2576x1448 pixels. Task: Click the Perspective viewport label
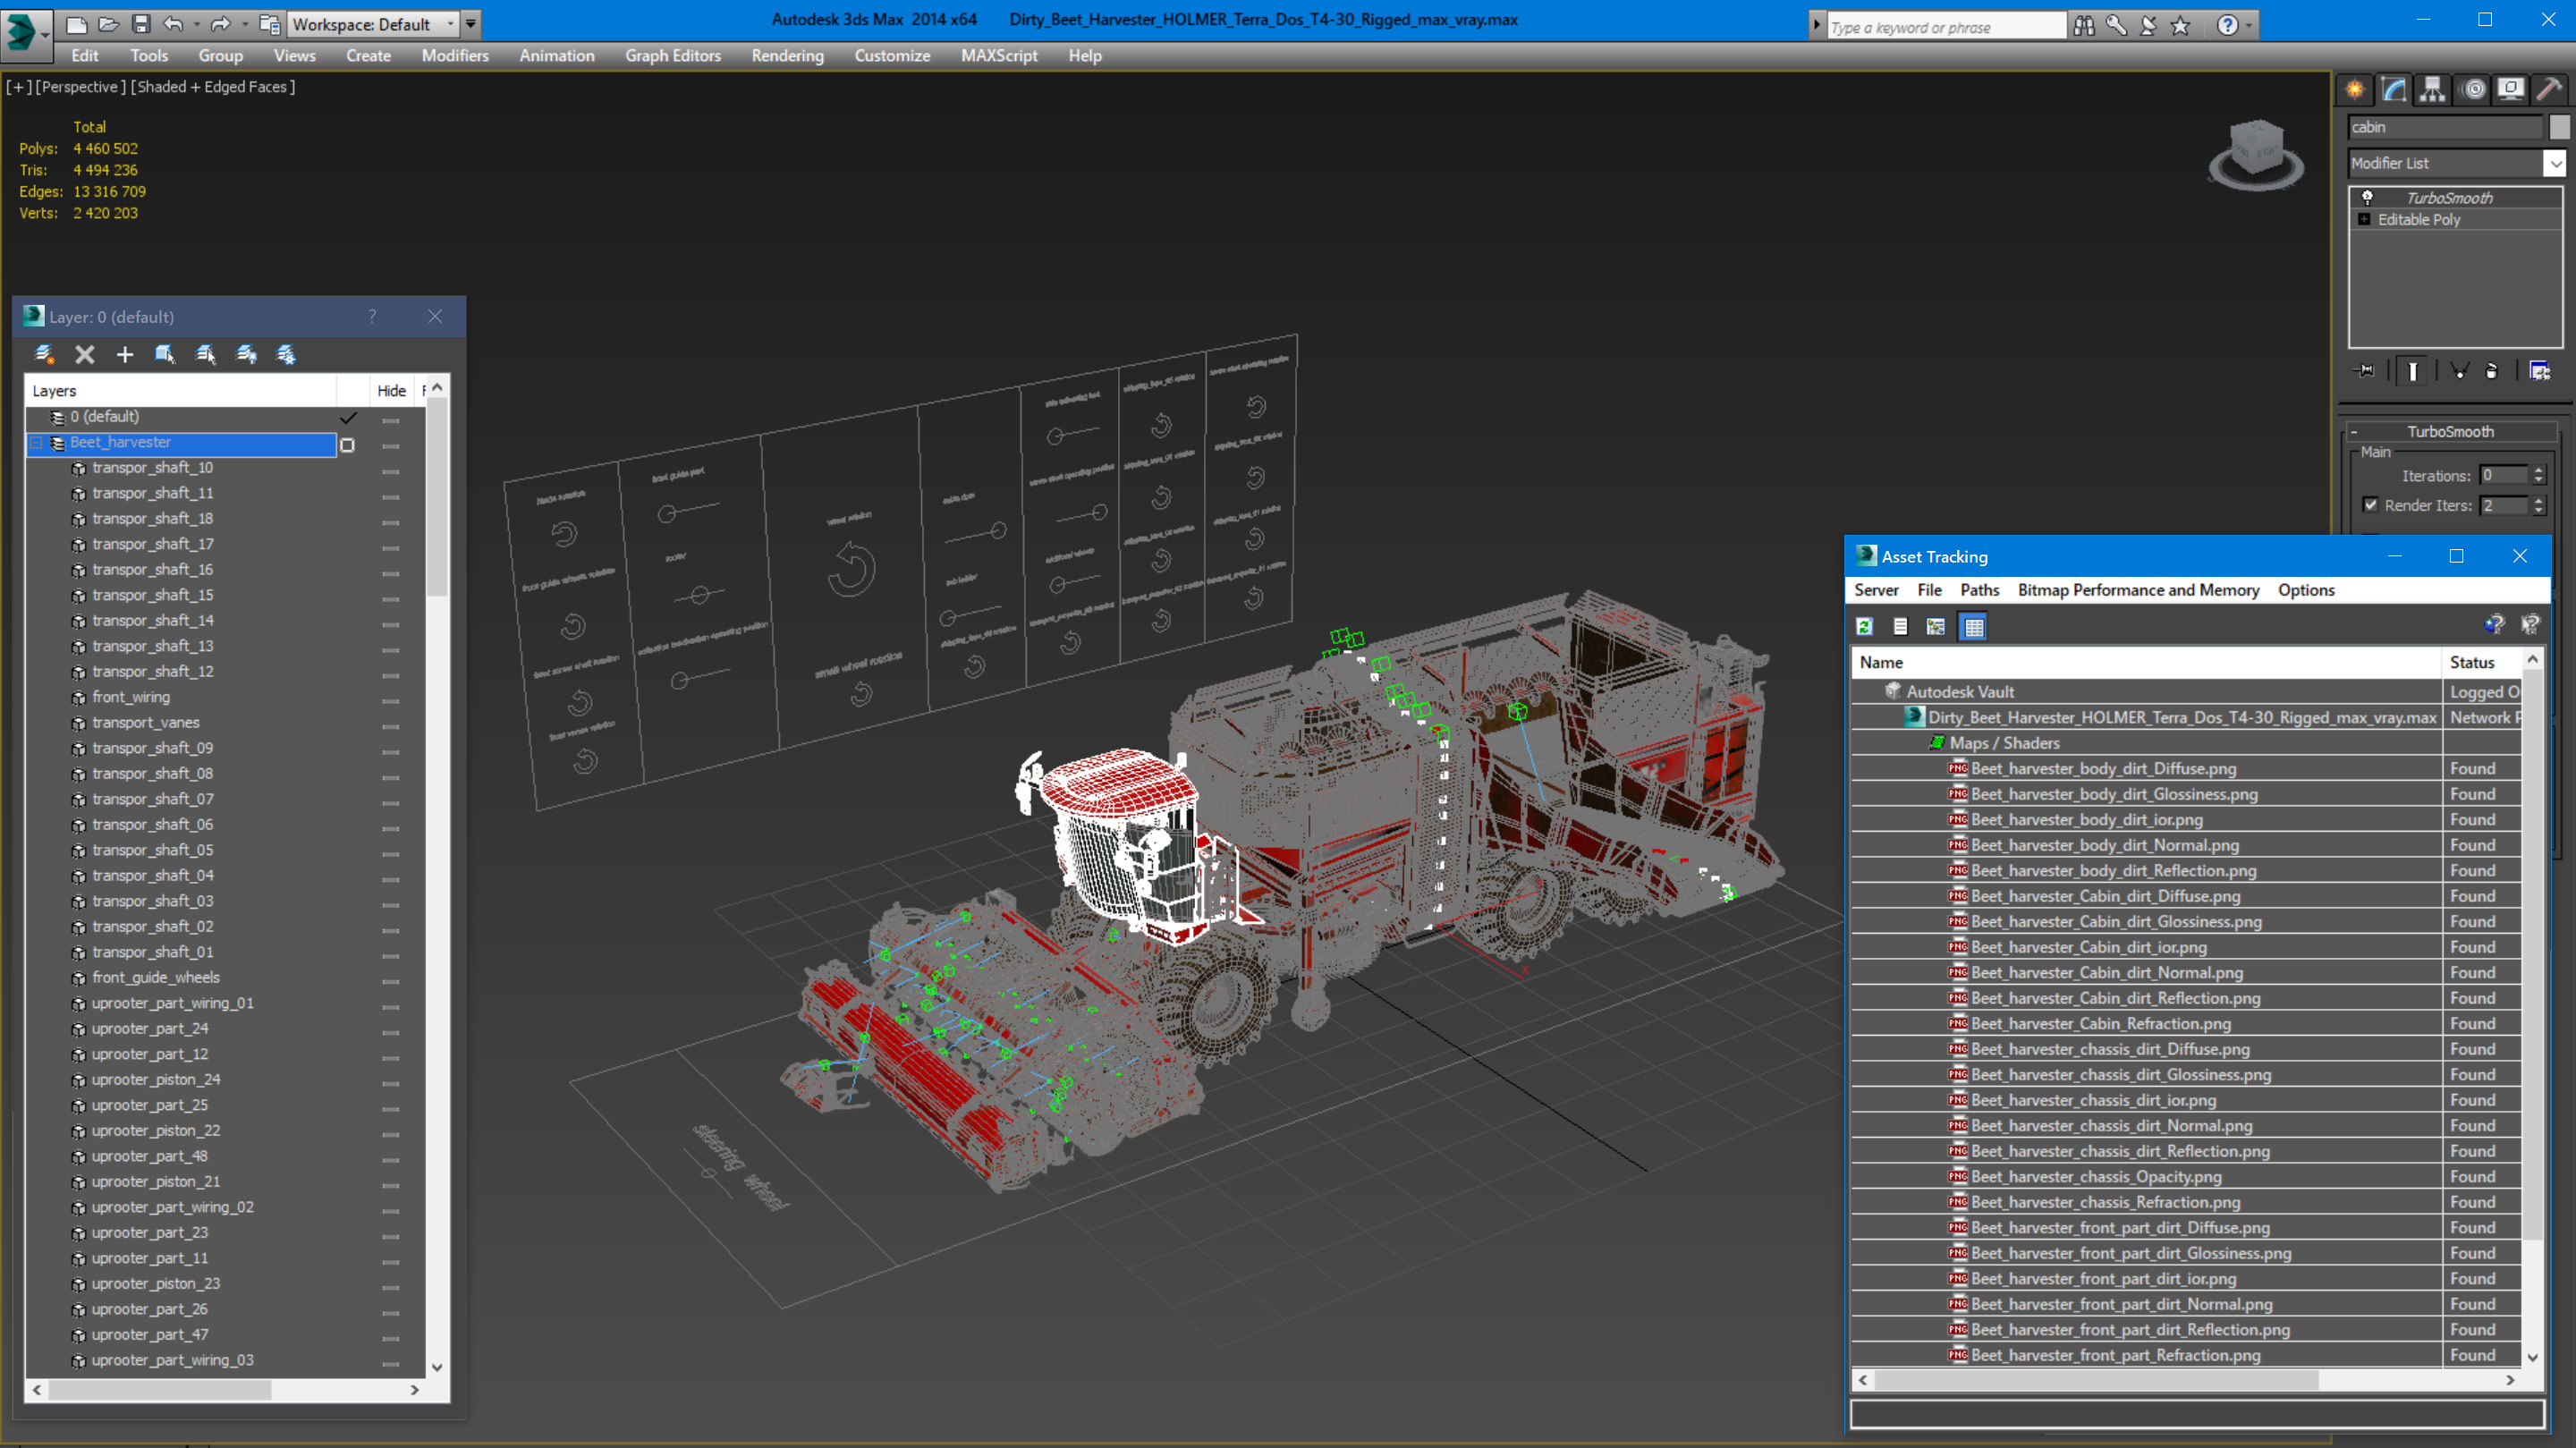pyautogui.click(x=80, y=87)
